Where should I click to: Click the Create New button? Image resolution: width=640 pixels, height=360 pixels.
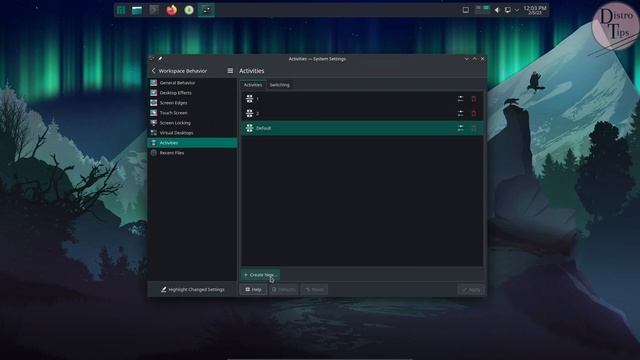(x=260, y=275)
